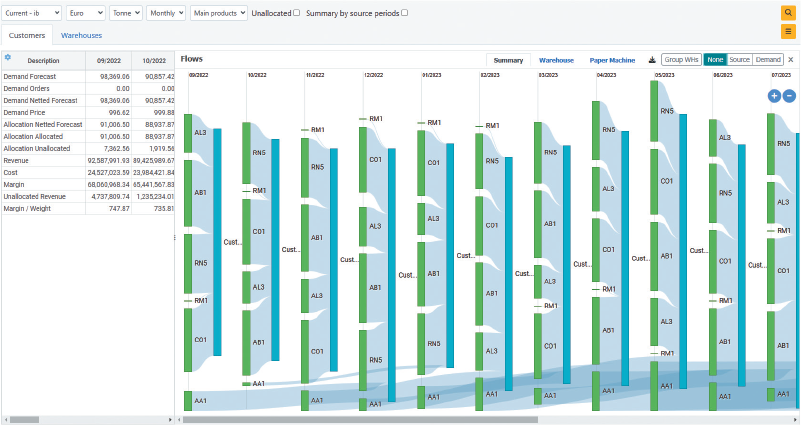Click the orange search icon button
This screenshot has height=425, width=801.
[x=788, y=13]
